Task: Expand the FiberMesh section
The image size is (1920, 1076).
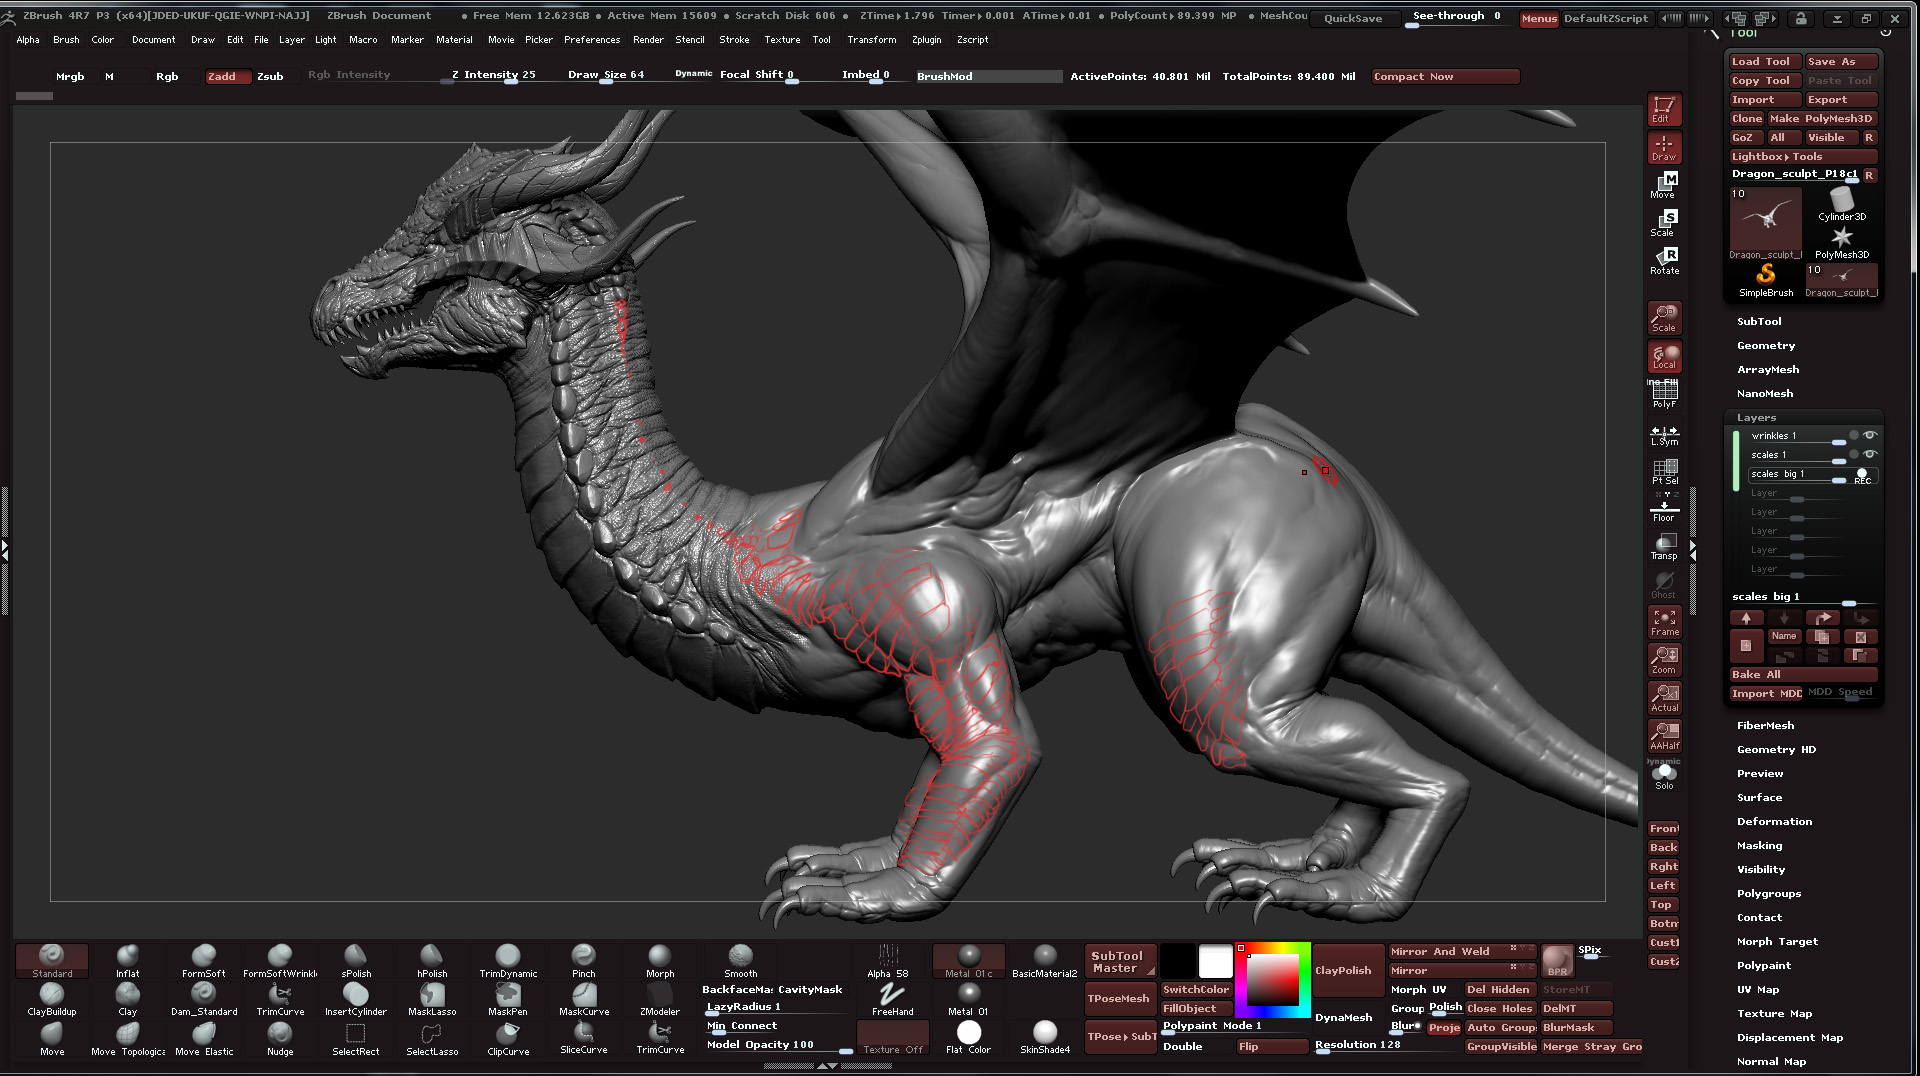Action: coord(1765,725)
